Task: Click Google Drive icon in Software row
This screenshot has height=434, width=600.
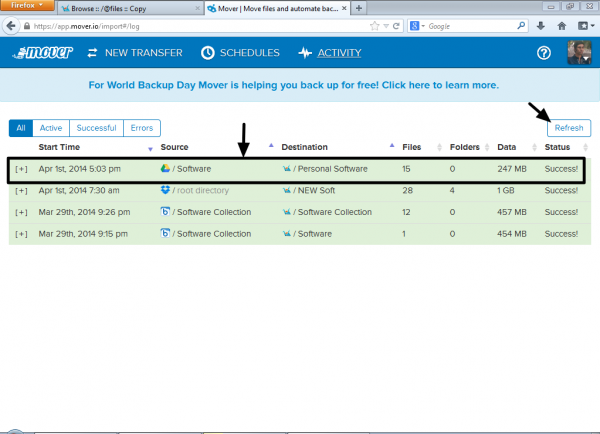Action: tap(166, 169)
